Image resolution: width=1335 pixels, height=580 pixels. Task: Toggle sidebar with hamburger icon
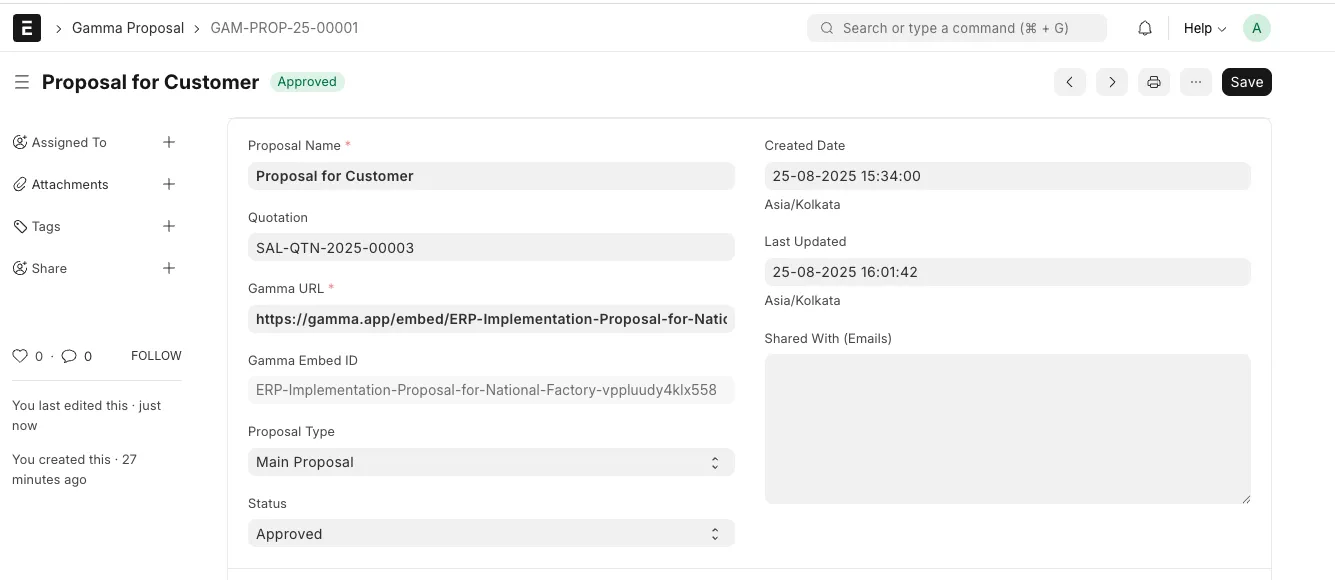tap(22, 82)
